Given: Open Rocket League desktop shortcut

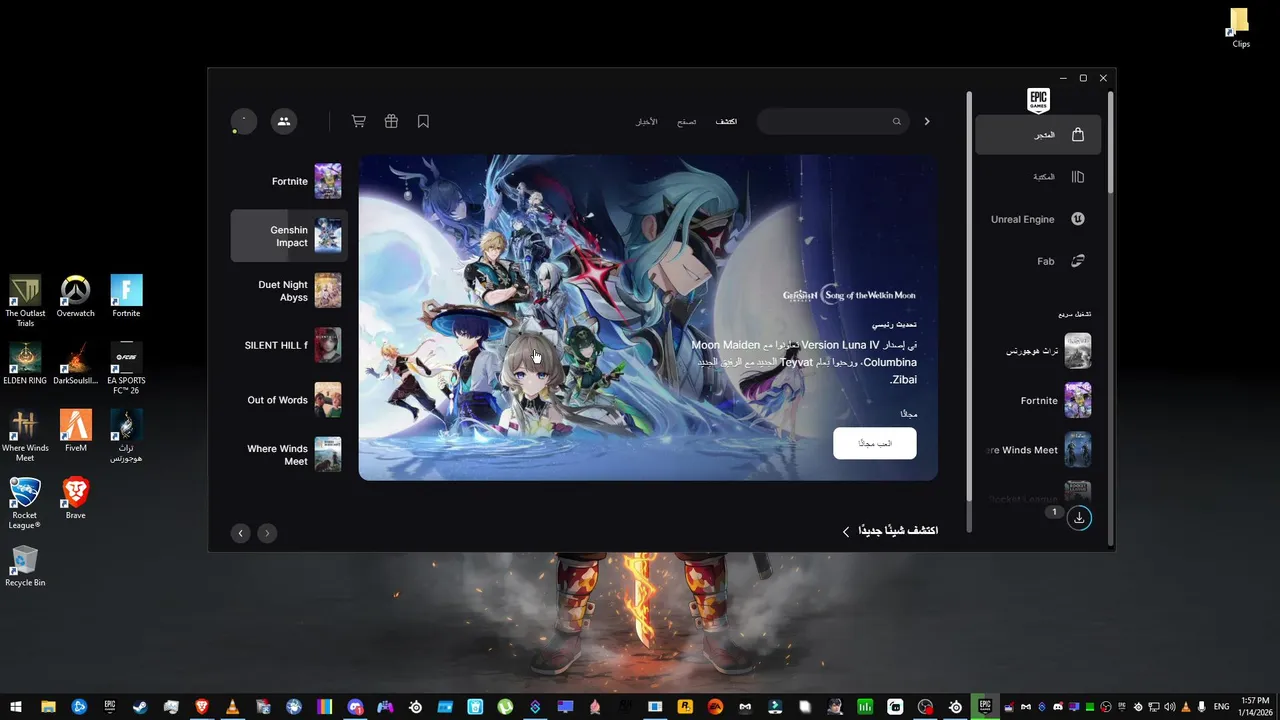Looking at the screenshot, I should tap(25, 502).
